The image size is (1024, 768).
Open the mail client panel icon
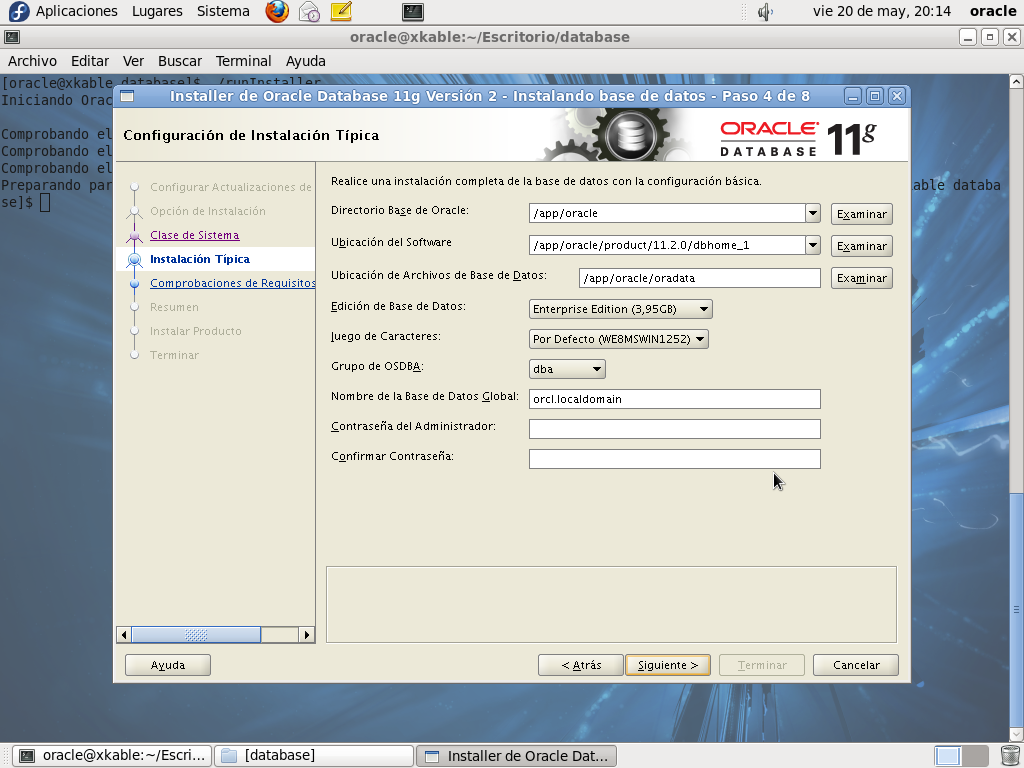309,11
